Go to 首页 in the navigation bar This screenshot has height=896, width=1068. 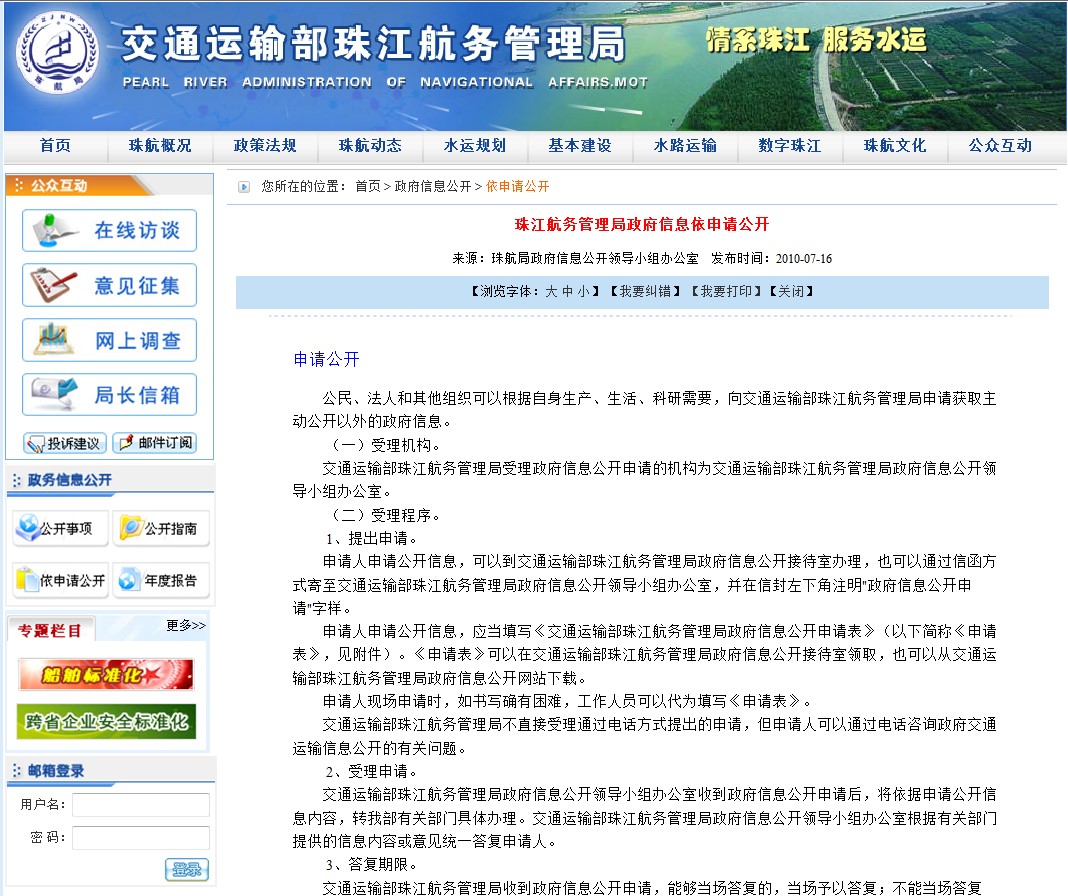tap(55, 146)
